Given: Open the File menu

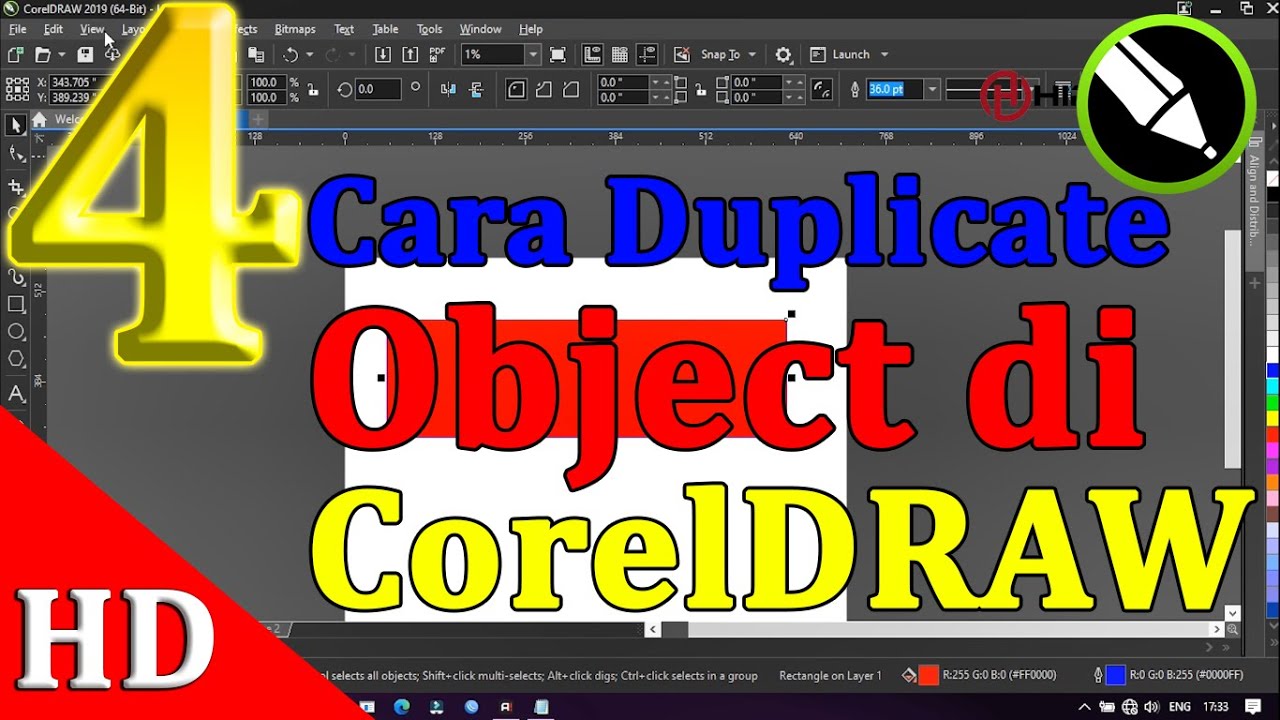Looking at the screenshot, I should (18, 29).
